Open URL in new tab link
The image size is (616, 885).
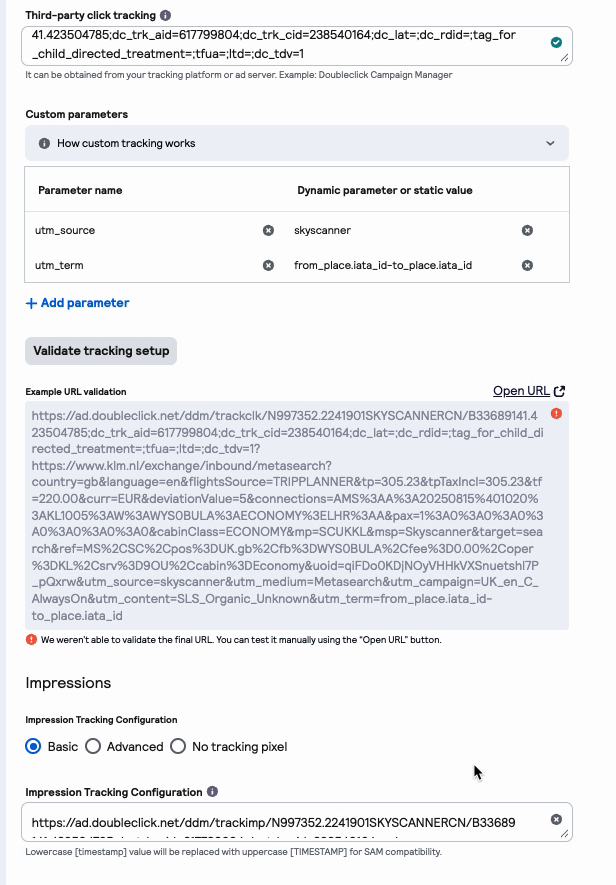[x=529, y=391]
